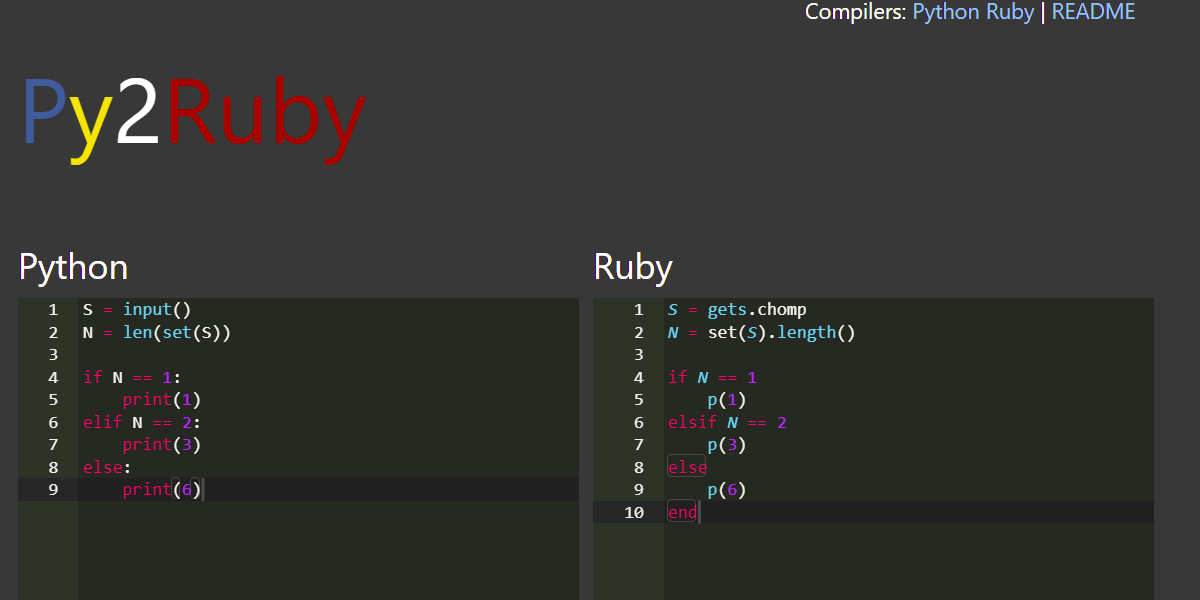The width and height of the screenshot is (1200, 600).
Task: Click 'elsif N == 2' in Ruby editor
Action: coord(727,422)
